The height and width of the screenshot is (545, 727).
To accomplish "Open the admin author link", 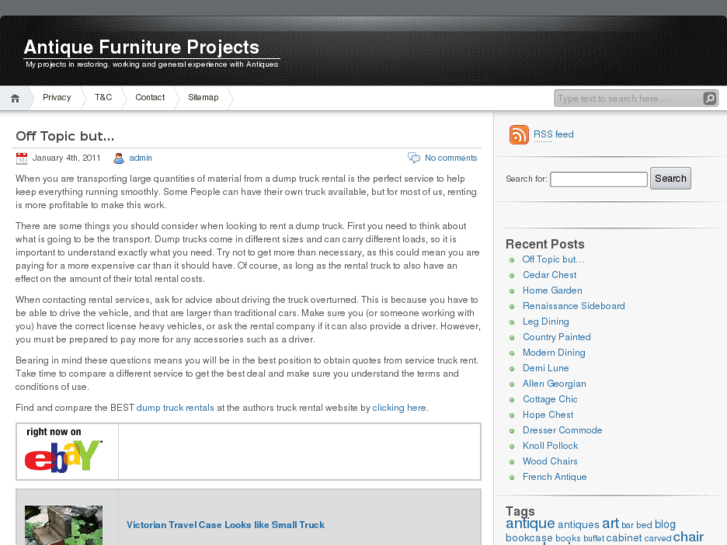I will (140, 158).
